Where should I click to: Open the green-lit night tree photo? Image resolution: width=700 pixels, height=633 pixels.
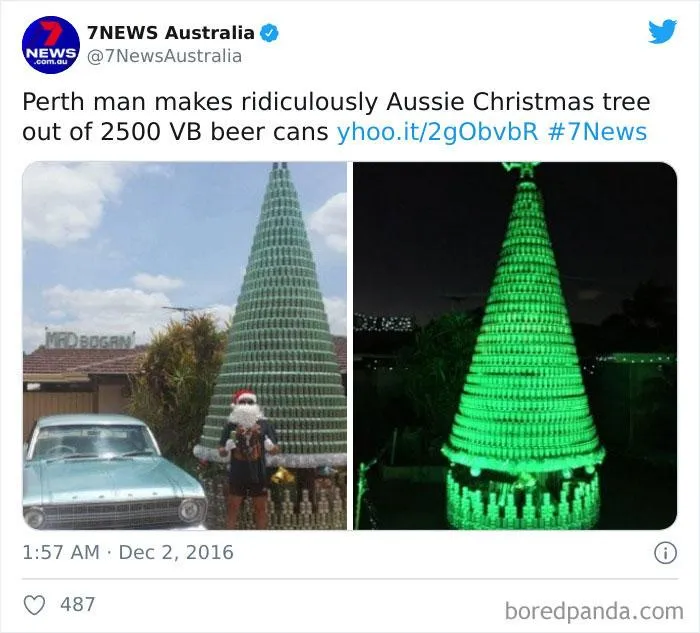coord(515,346)
